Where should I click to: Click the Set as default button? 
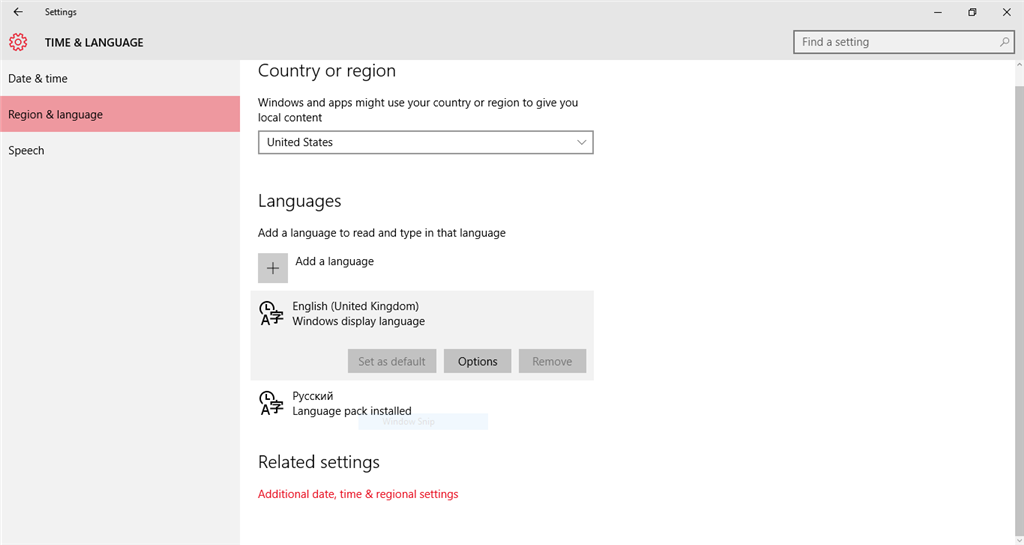click(x=392, y=361)
